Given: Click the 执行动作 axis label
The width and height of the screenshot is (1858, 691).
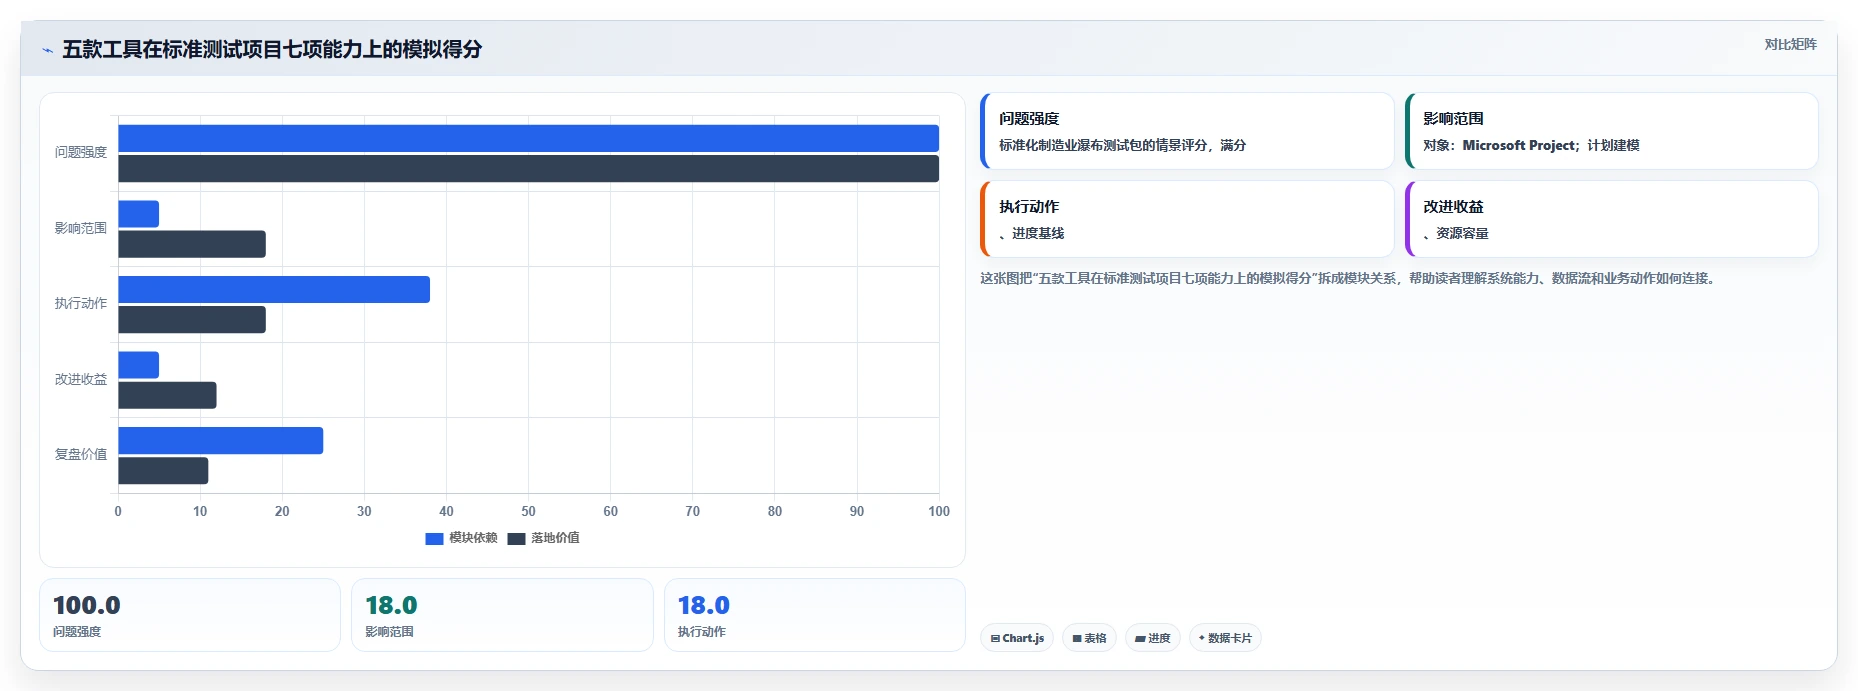Looking at the screenshot, I should (81, 303).
